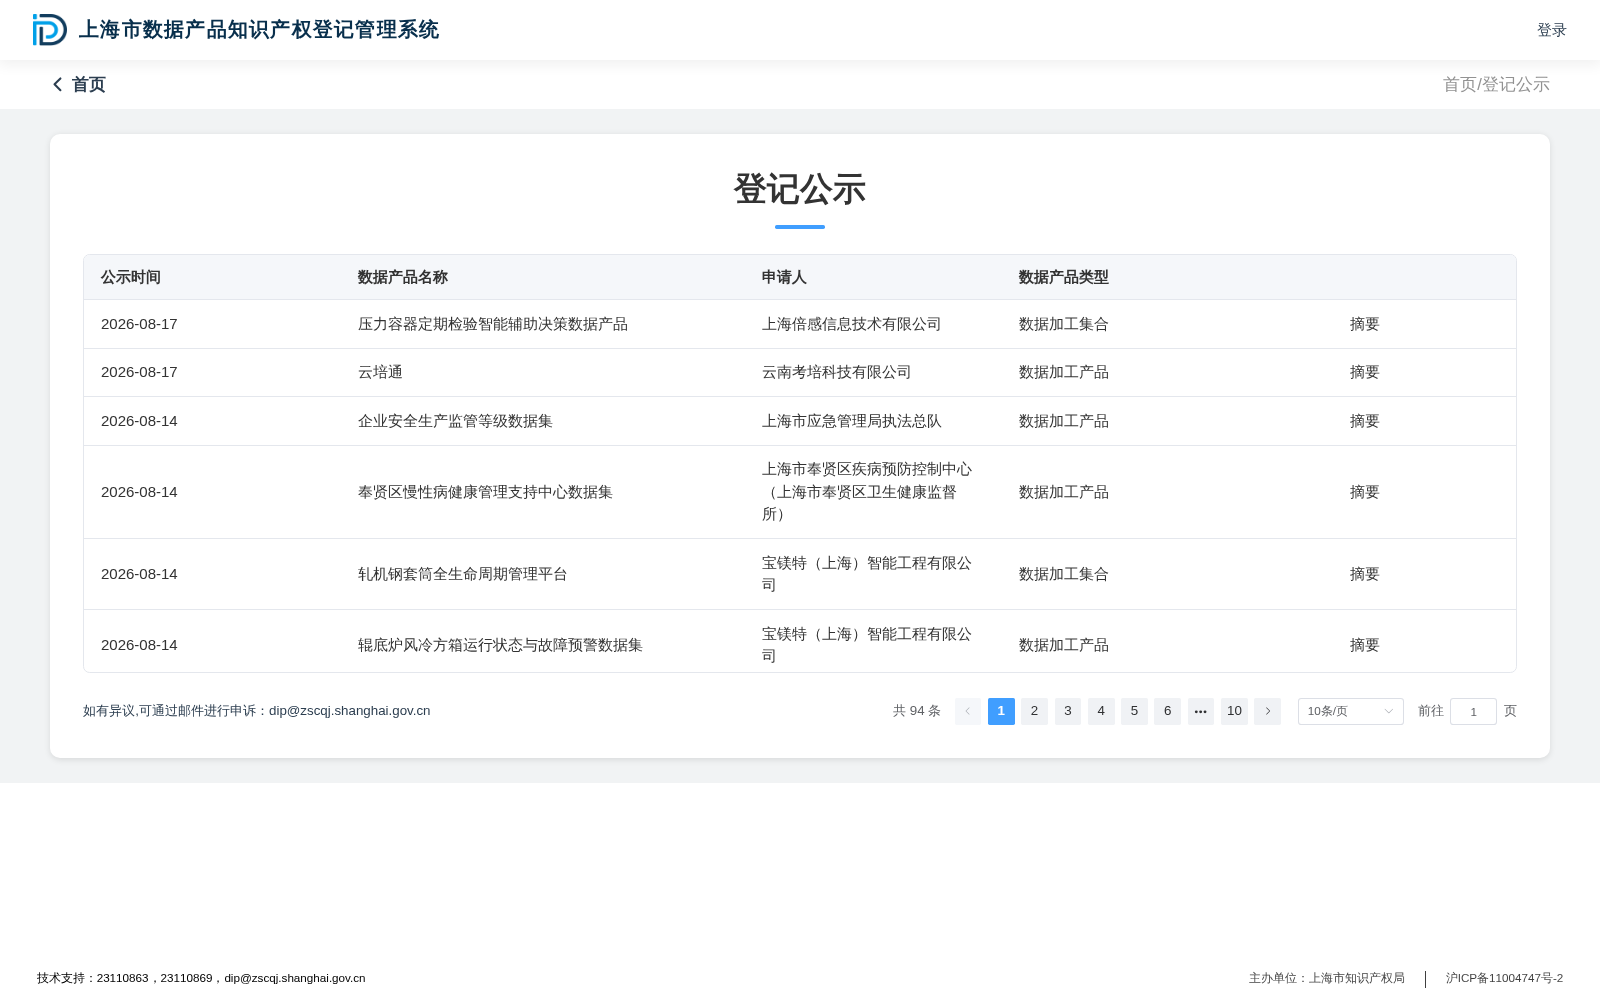Click the system logo icon in header
This screenshot has height=1000, width=1600.
(x=49, y=30)
